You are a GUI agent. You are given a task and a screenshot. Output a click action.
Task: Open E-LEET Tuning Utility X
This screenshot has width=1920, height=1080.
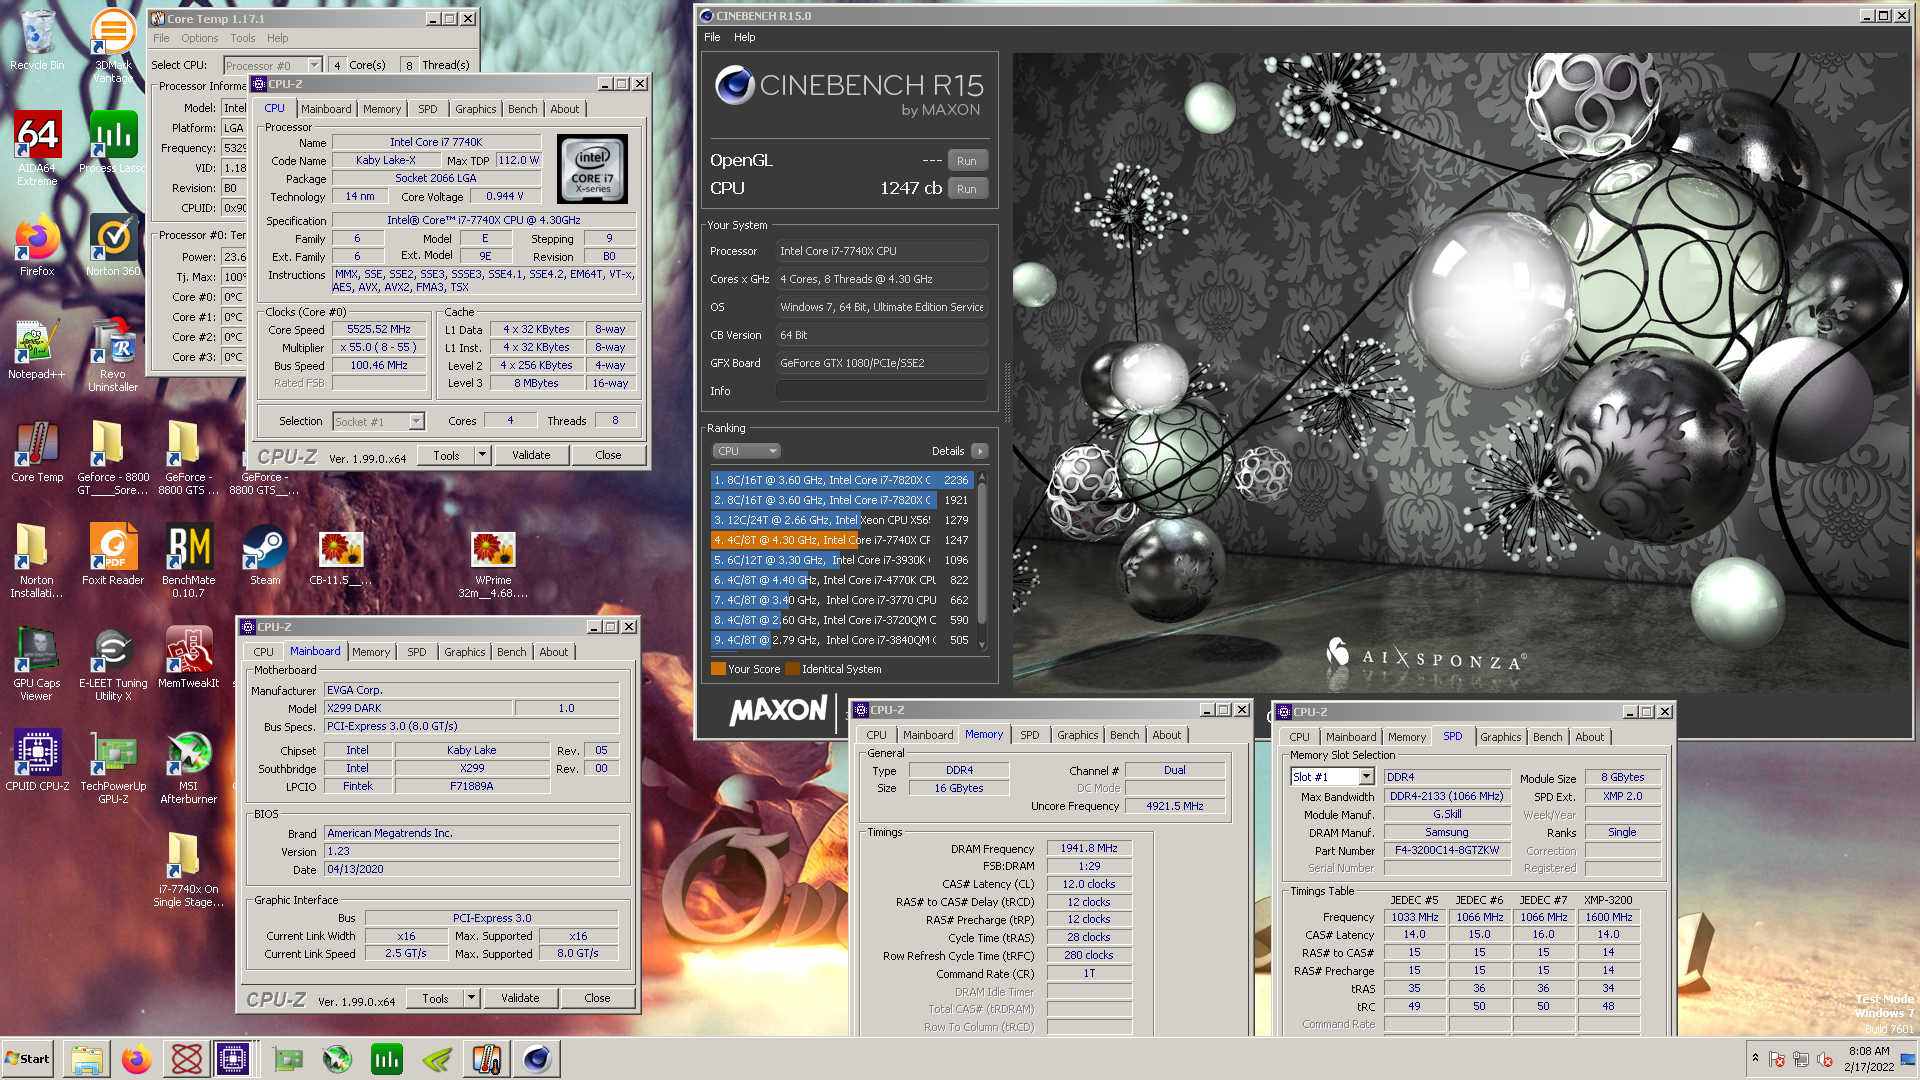click(113, 663)
